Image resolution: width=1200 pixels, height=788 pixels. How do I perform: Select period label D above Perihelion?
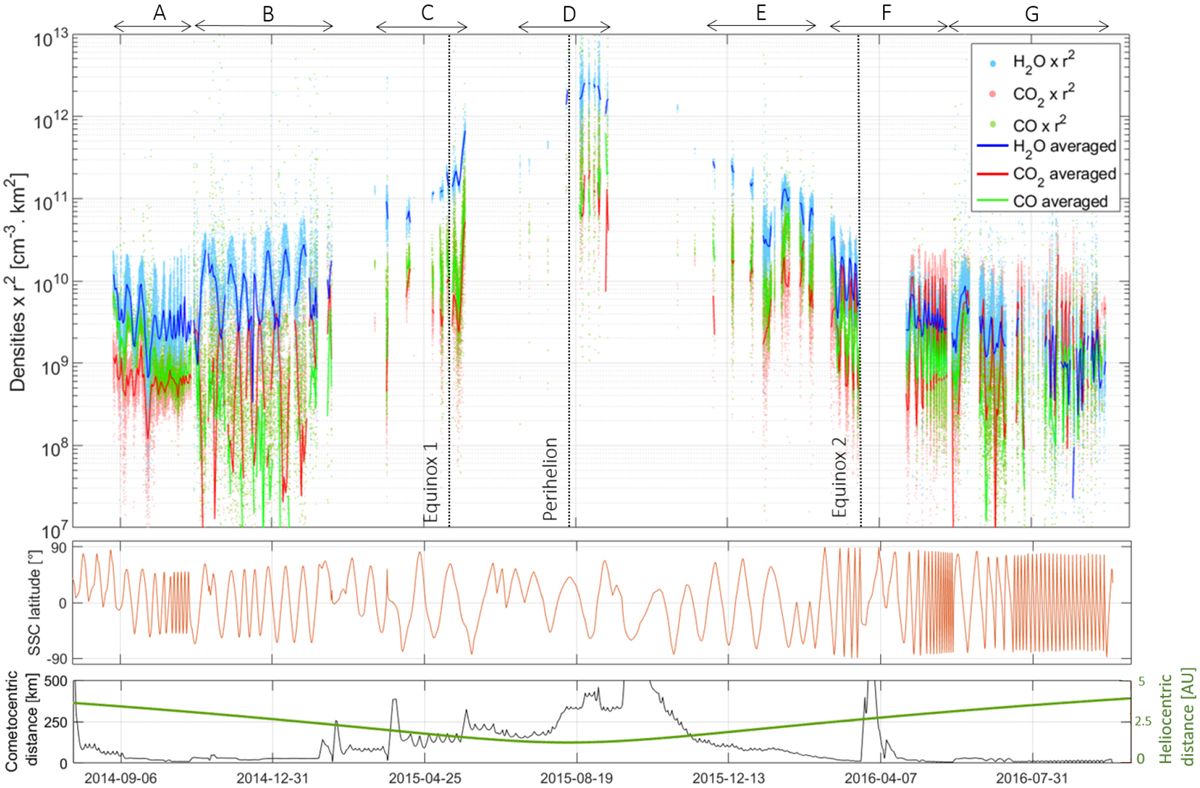[x=569, y=14]
